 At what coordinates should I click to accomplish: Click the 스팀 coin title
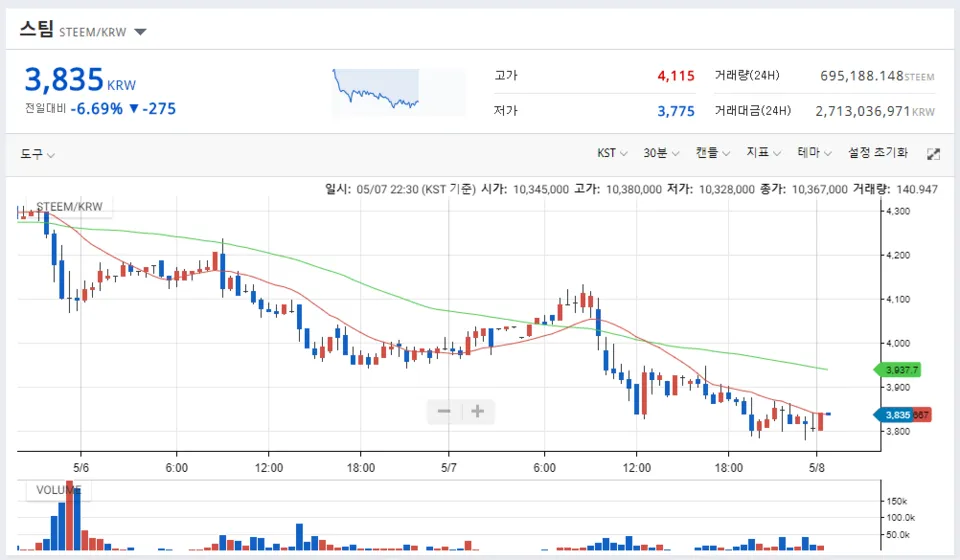click(x=37, y=29)
